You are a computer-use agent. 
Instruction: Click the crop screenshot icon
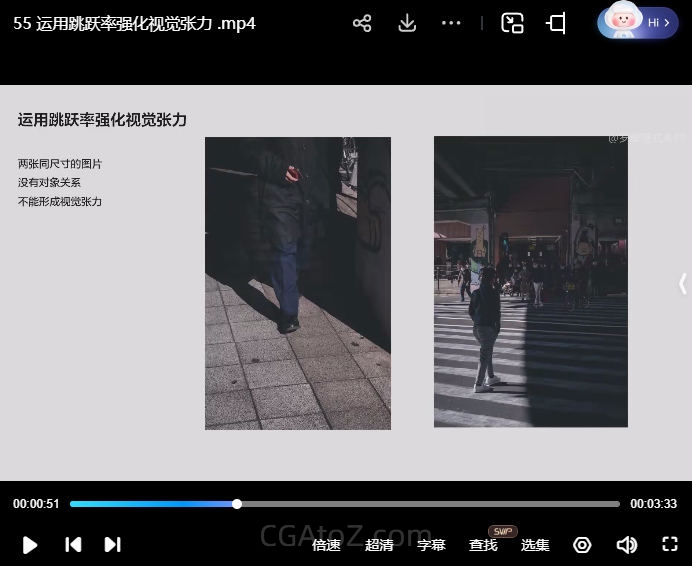tap(557, 23)
